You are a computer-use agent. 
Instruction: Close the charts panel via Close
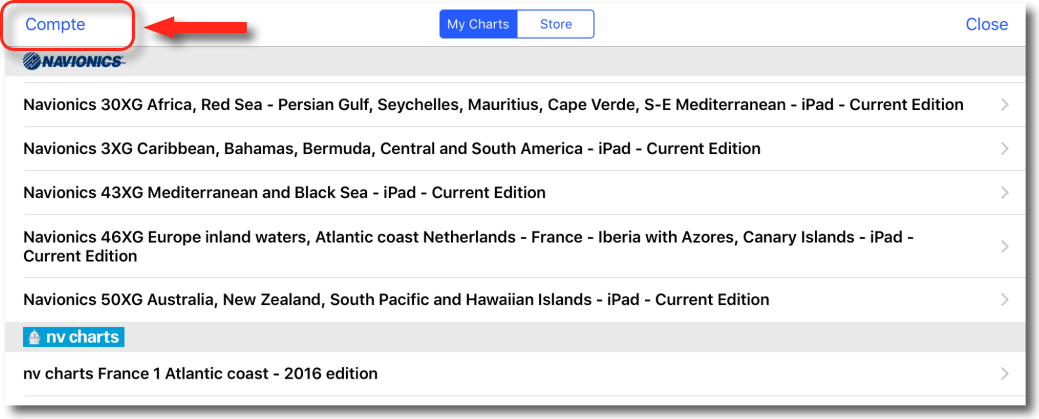click(987, 25)
